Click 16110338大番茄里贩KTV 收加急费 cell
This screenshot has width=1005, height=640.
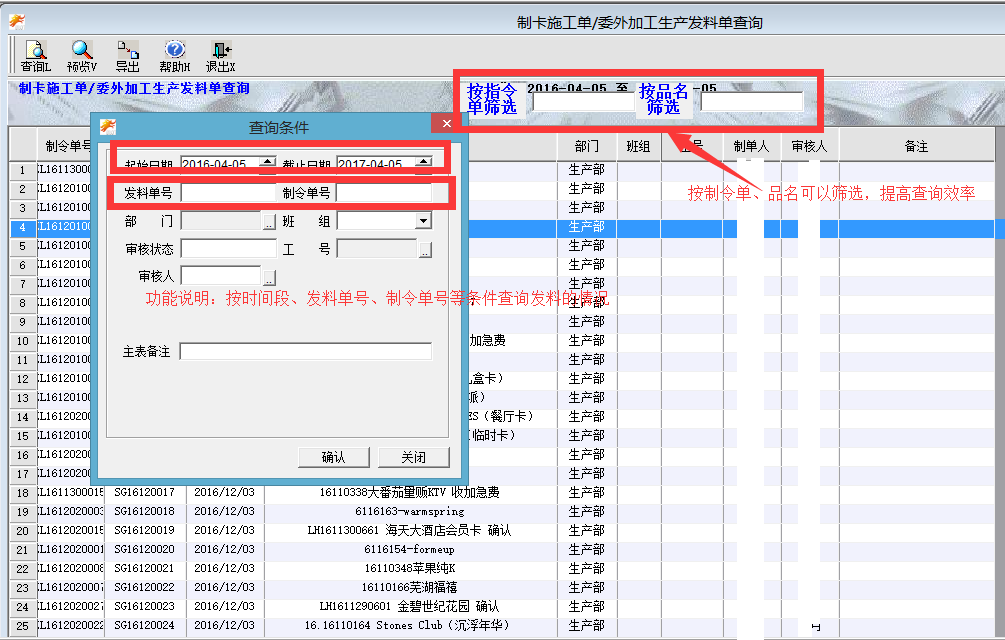tap(410, 492)
